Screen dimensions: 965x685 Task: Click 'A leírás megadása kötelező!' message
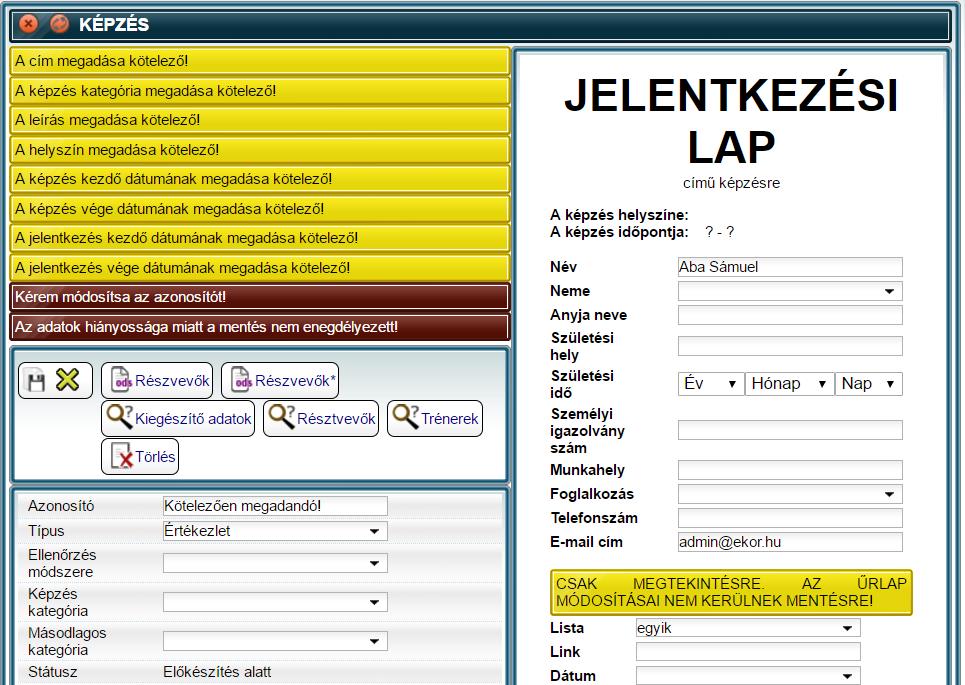[260, 120]
